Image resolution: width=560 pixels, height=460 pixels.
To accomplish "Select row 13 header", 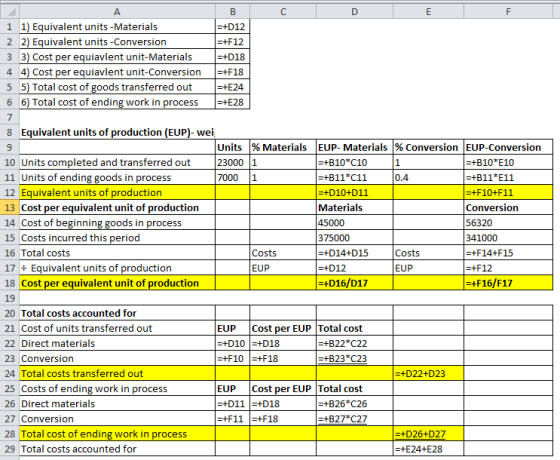I will pos(10,208).
